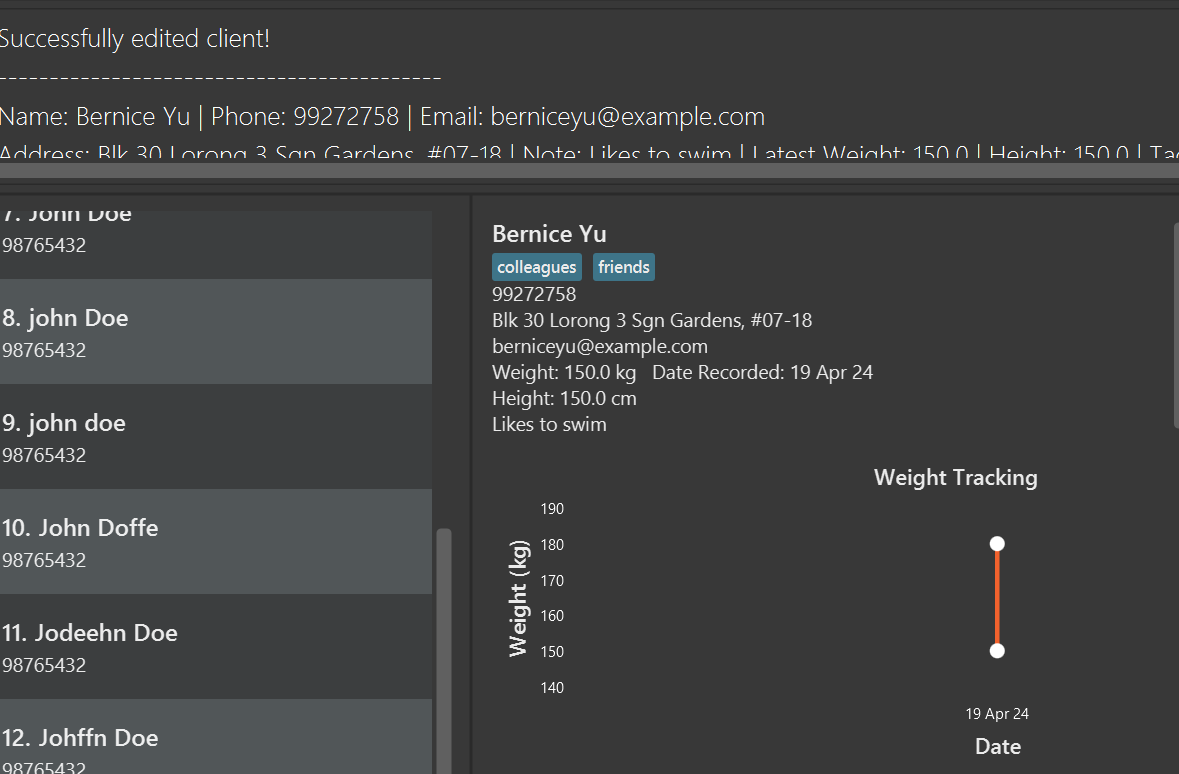1179x774 pixels.
Task: Click the client detail panel scrollbar
Action: coord(1175,325)
